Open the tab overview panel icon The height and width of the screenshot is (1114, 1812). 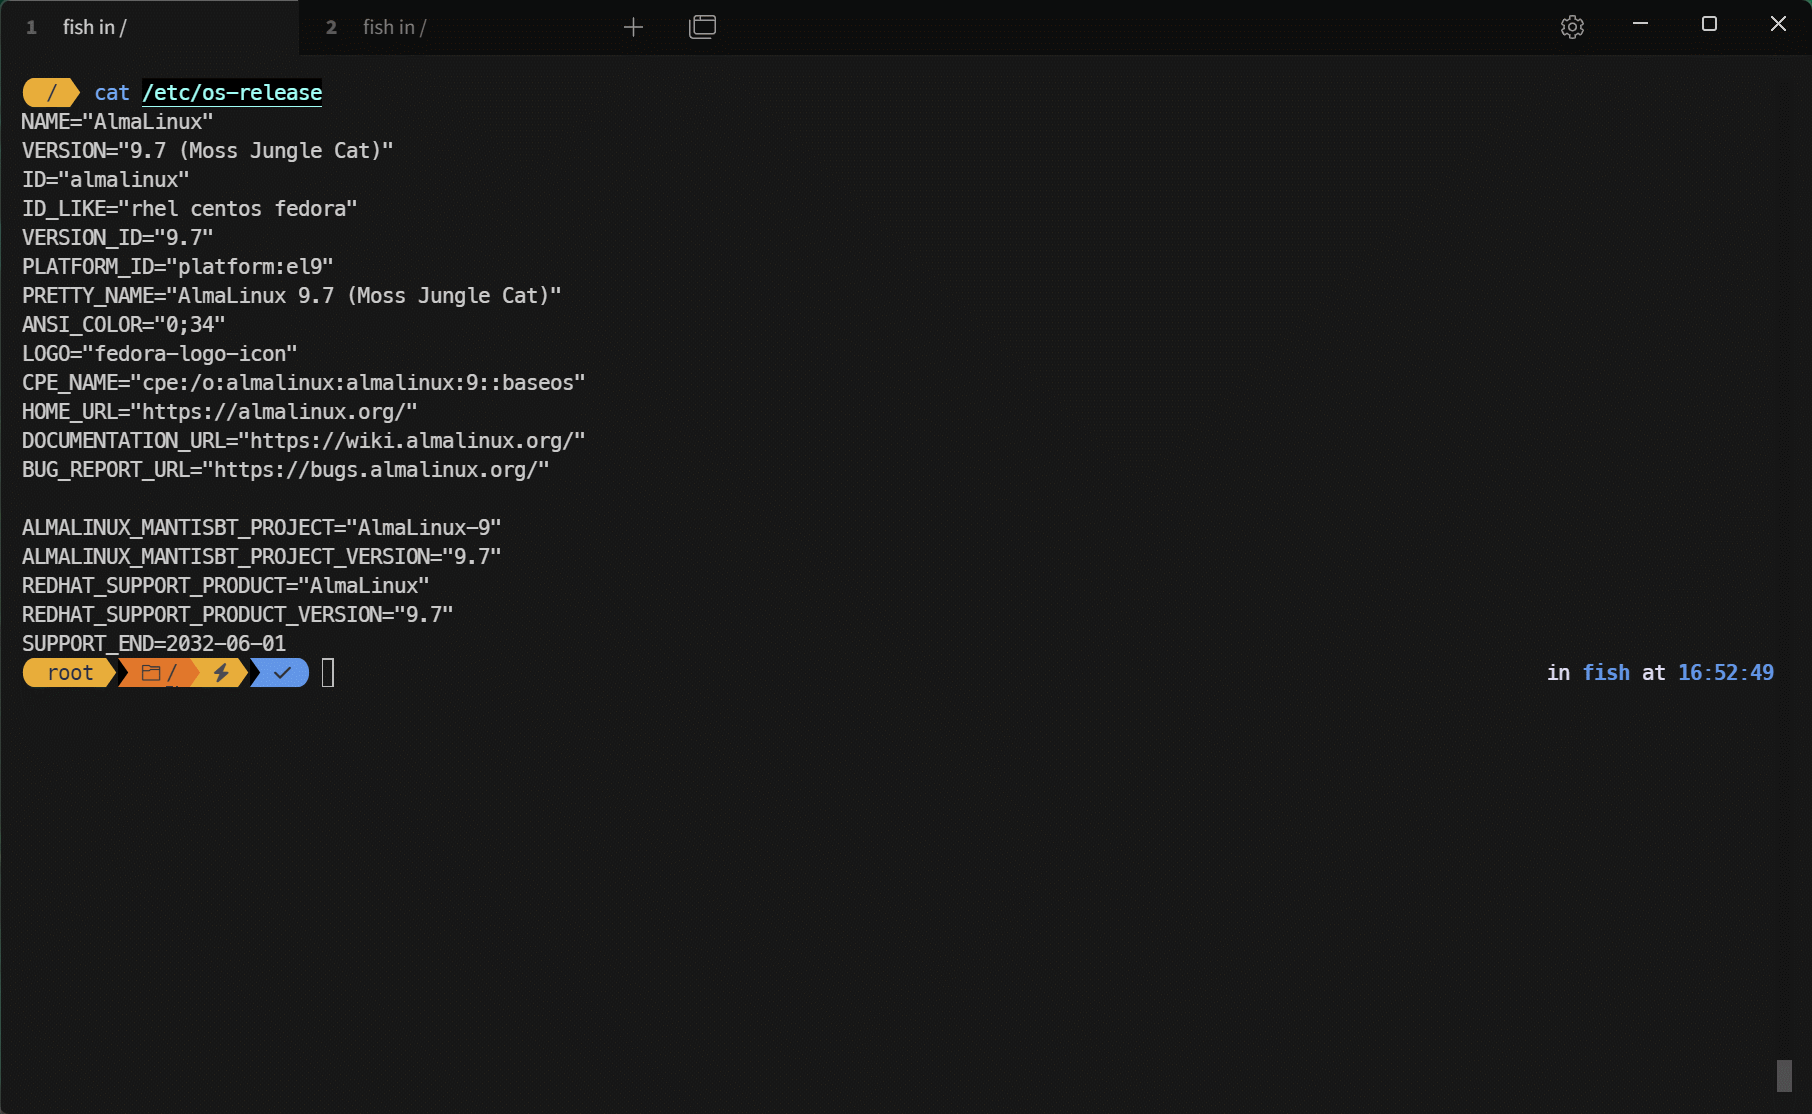[x=703, y=27]
